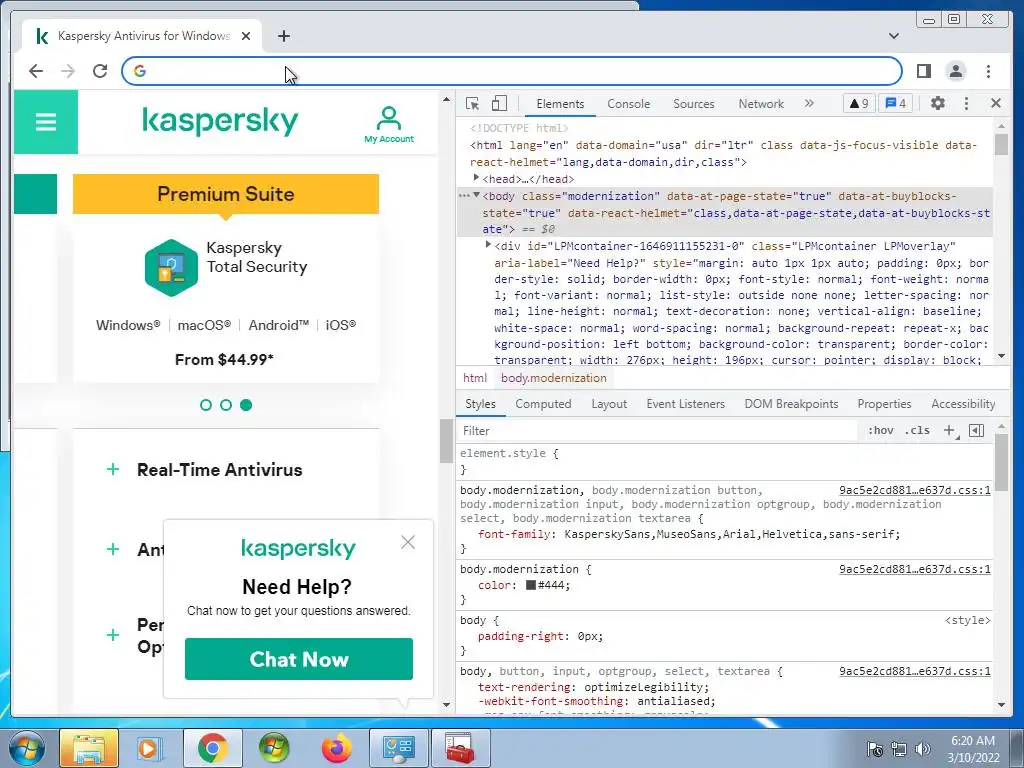The image size is (1024, 768).
Task: Focus the Styles Filter input
Action: point(656,431)
